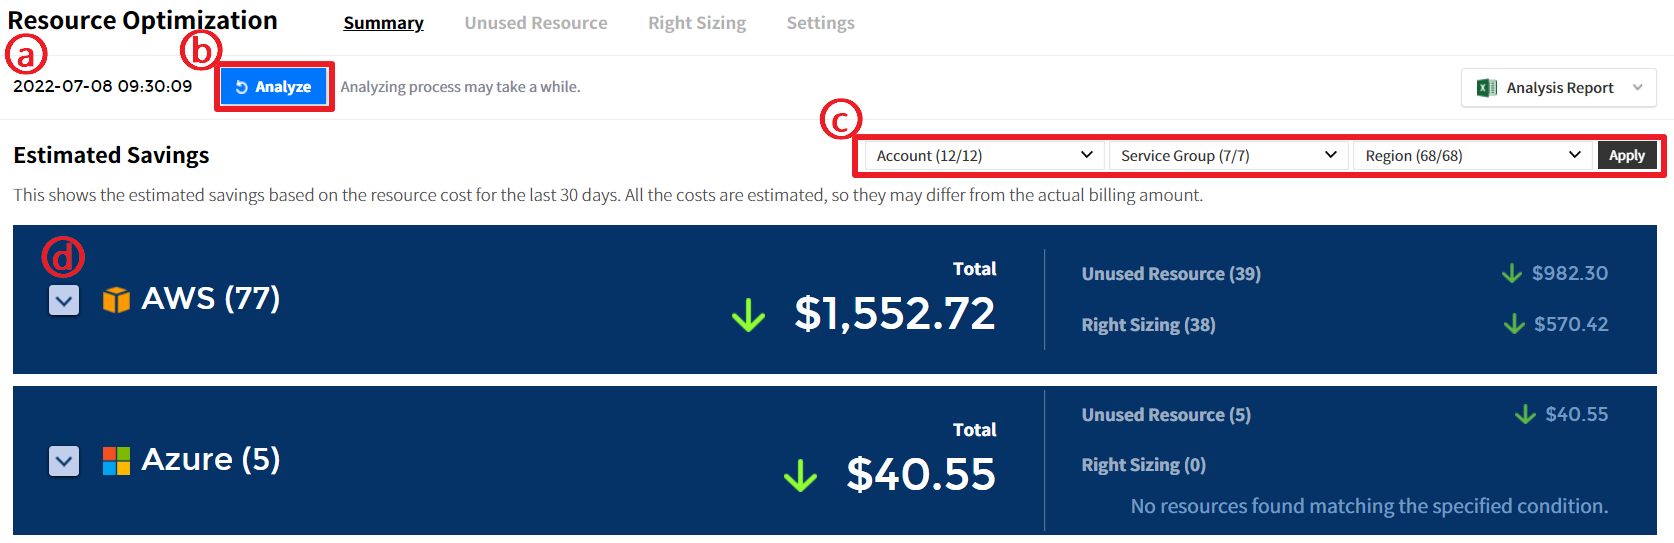Click the green down arrow beside $982.30
1674x543 pixels.
pyautogui.click(x=1511, y=273)
